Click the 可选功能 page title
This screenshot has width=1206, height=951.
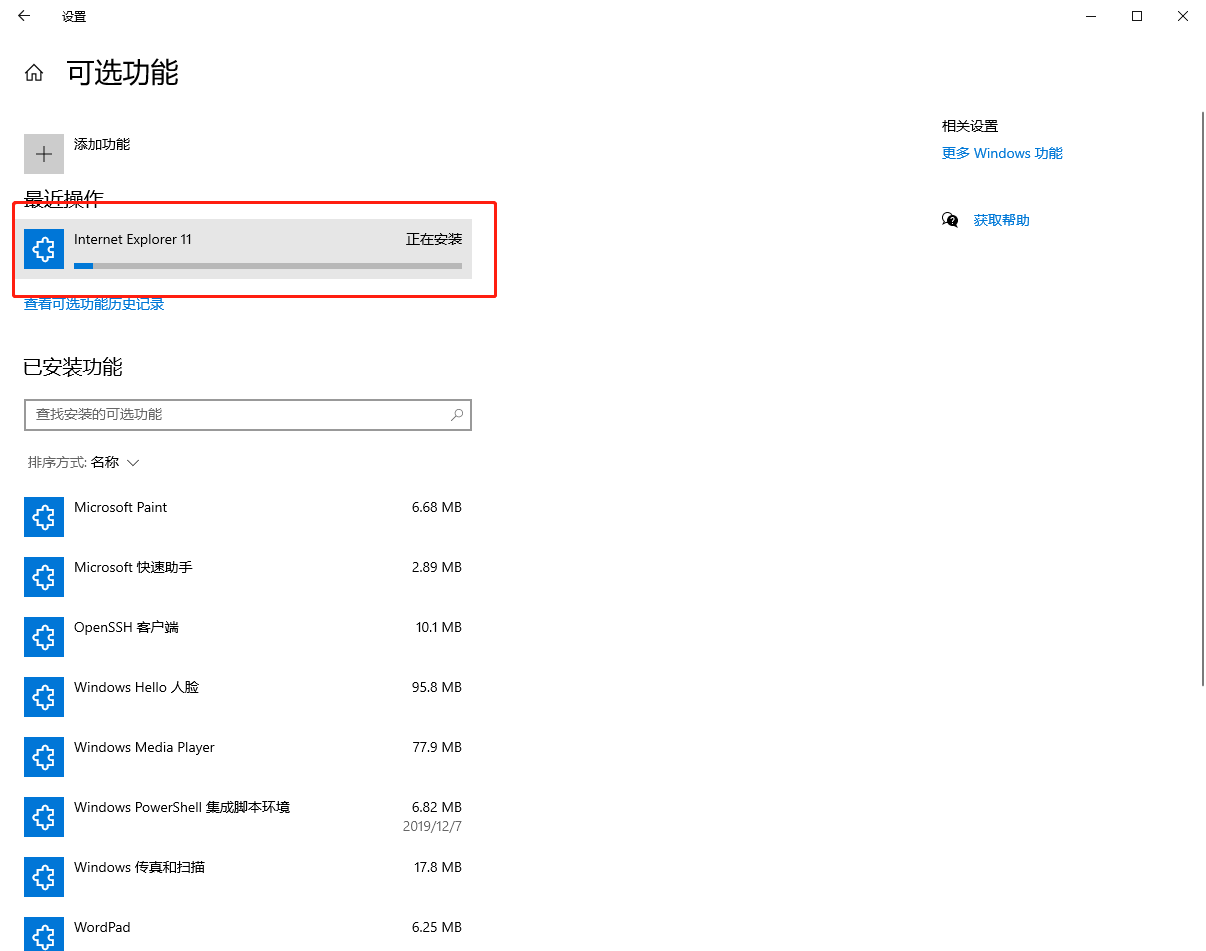point(123,73)
